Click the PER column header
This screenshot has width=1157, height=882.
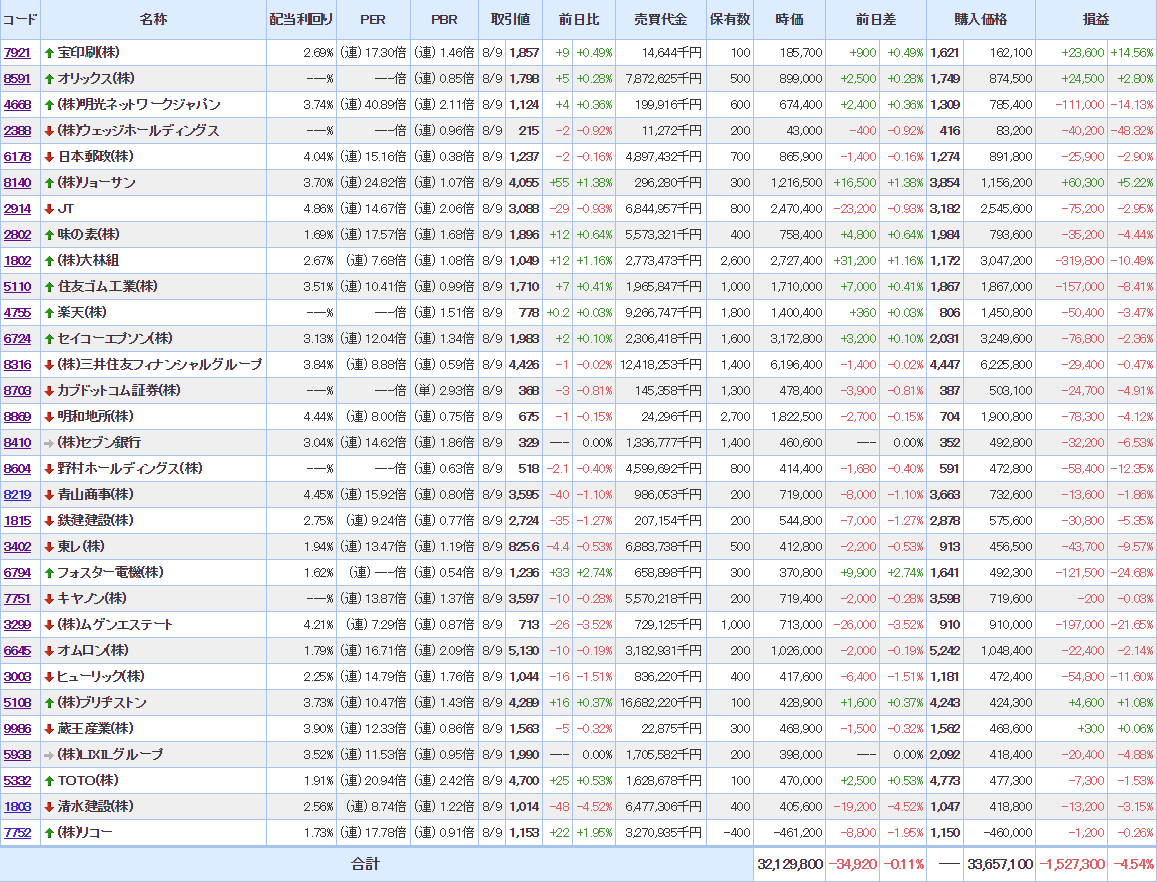click(x=372, y=20)
